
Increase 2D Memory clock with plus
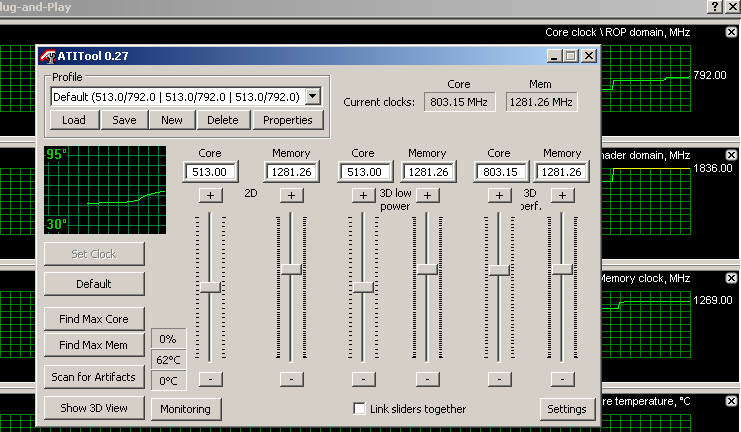292,195
